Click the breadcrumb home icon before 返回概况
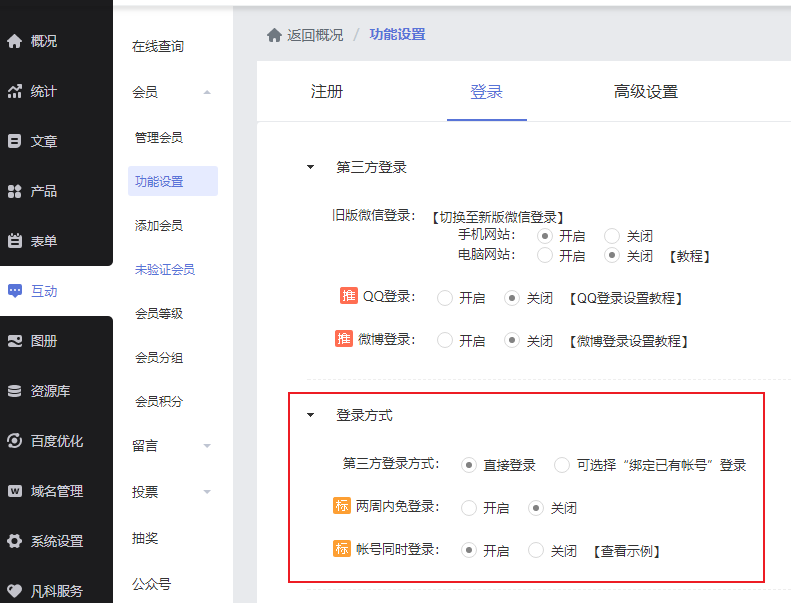The width and height of the screenshot is (791, 603). pyautogui.click(x=274, y=35)
